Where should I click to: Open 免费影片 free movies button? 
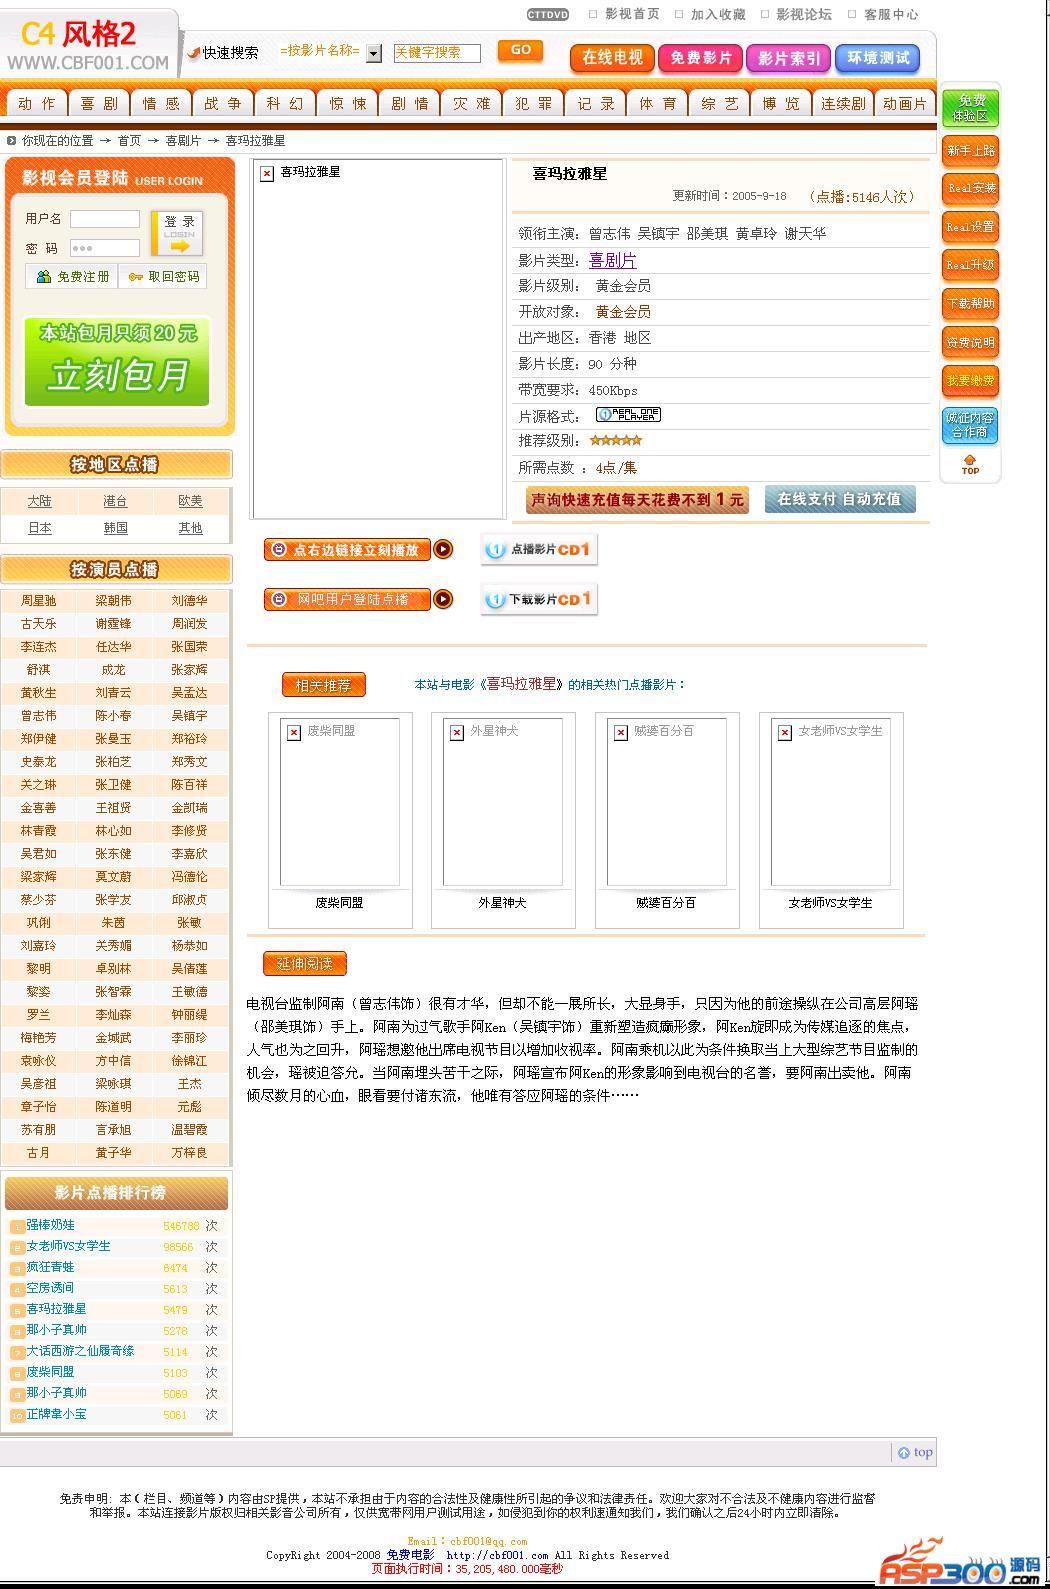point(700,58)
